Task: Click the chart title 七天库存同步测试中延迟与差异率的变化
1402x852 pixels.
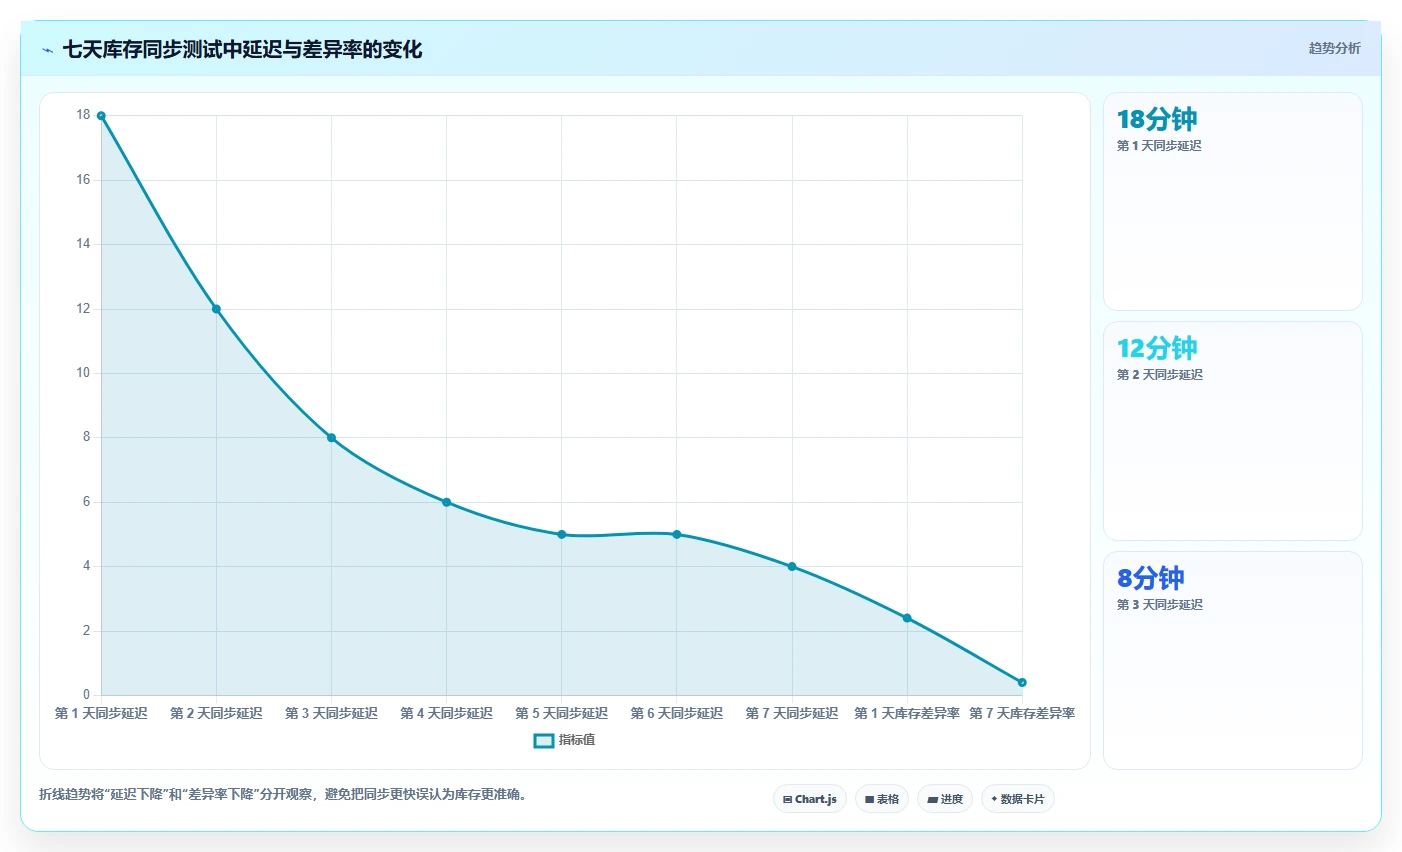Action: pyautogui.click(x=242, y=49)
